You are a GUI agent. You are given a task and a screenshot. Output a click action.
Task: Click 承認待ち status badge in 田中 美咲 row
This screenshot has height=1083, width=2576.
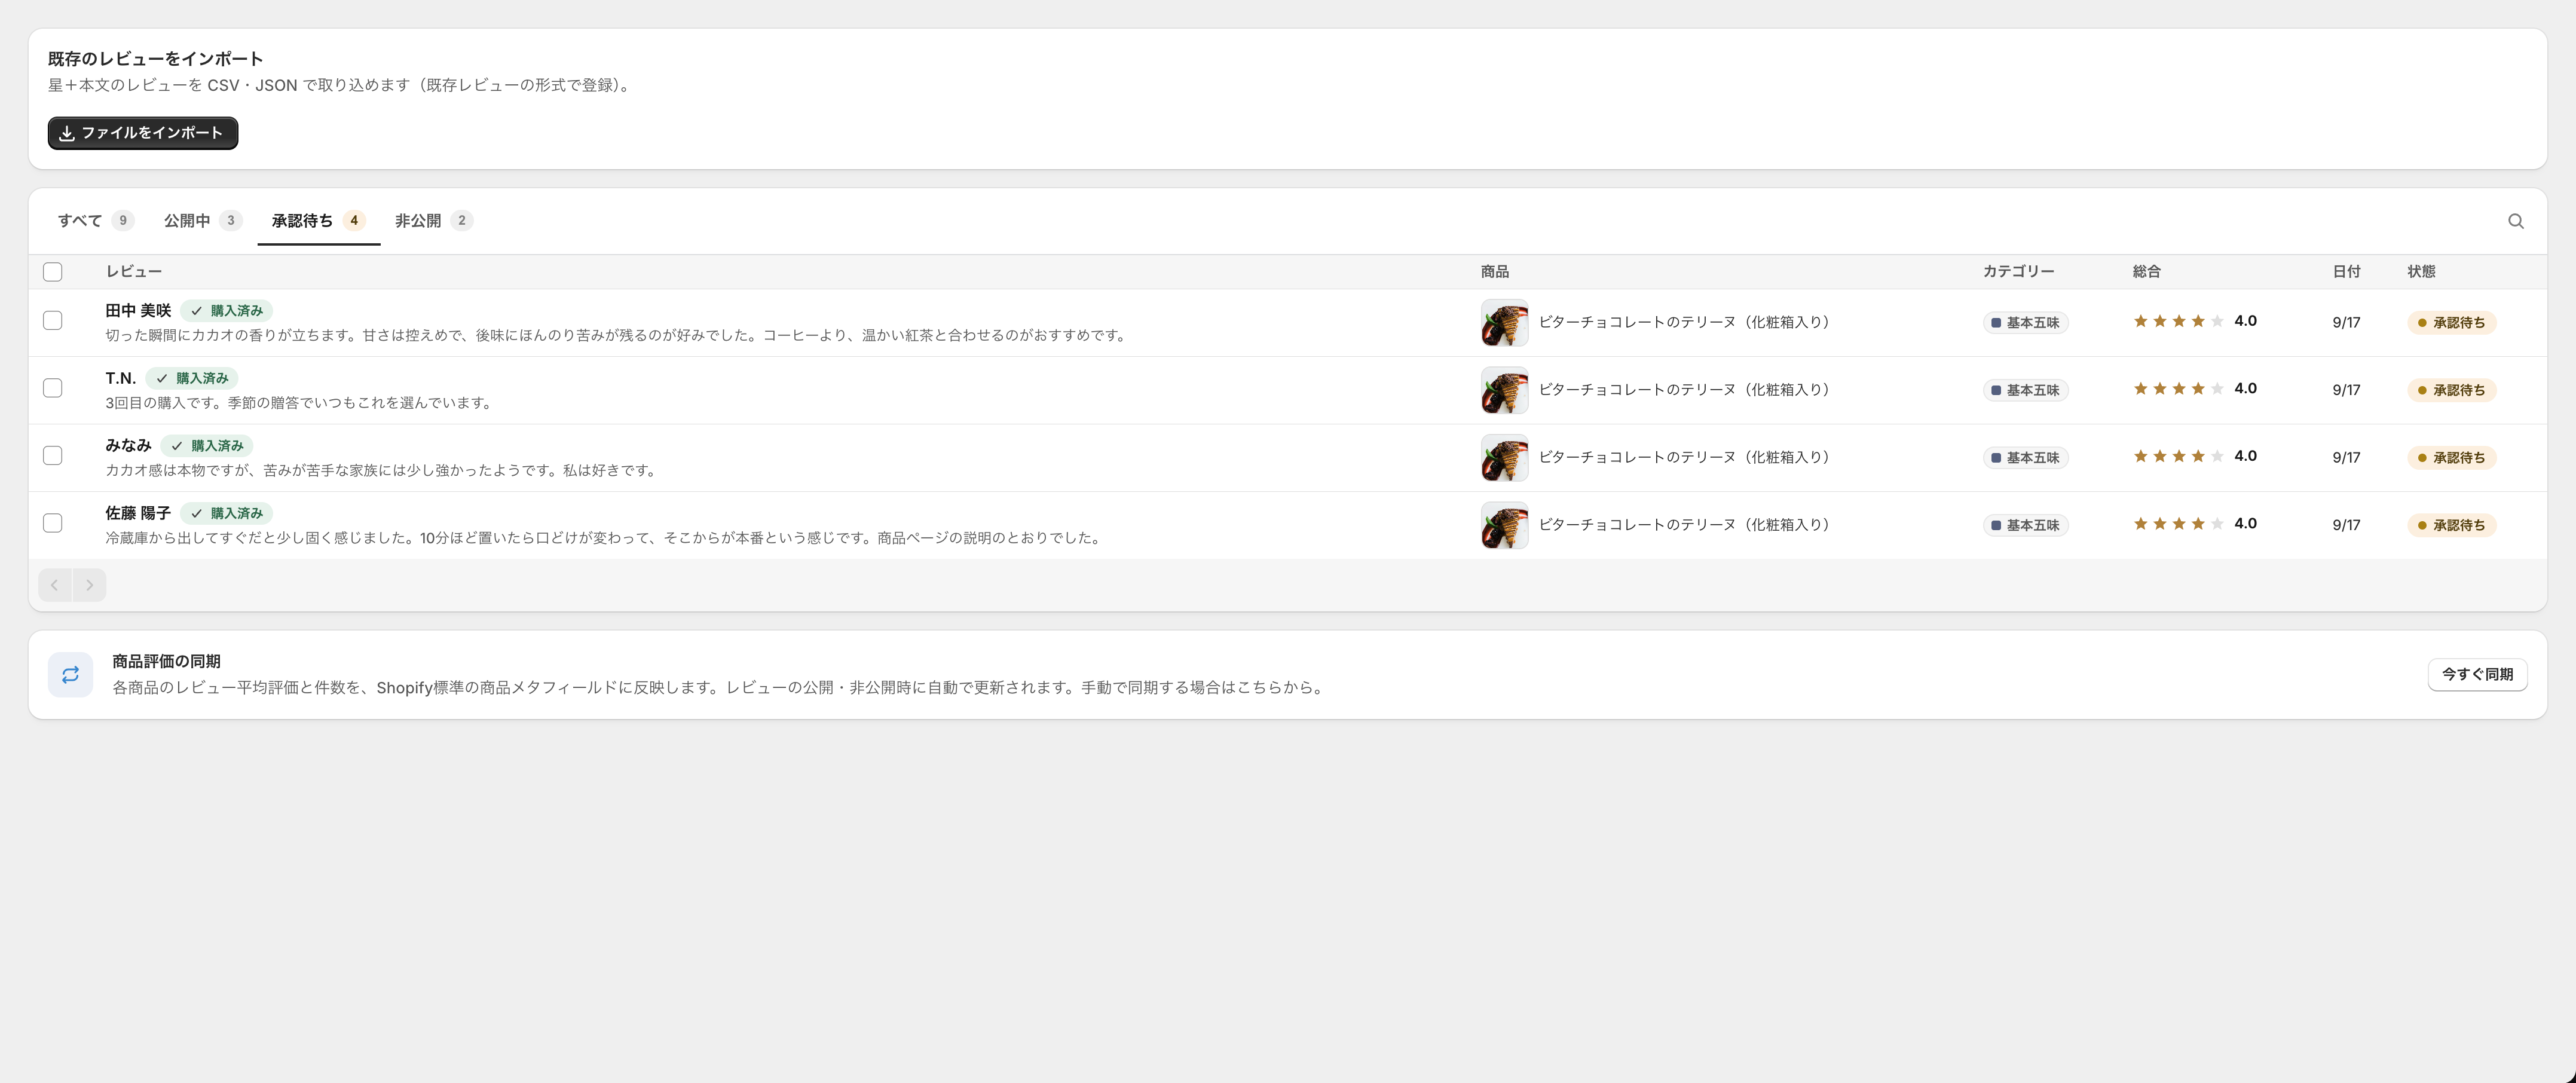[2451, 323]
